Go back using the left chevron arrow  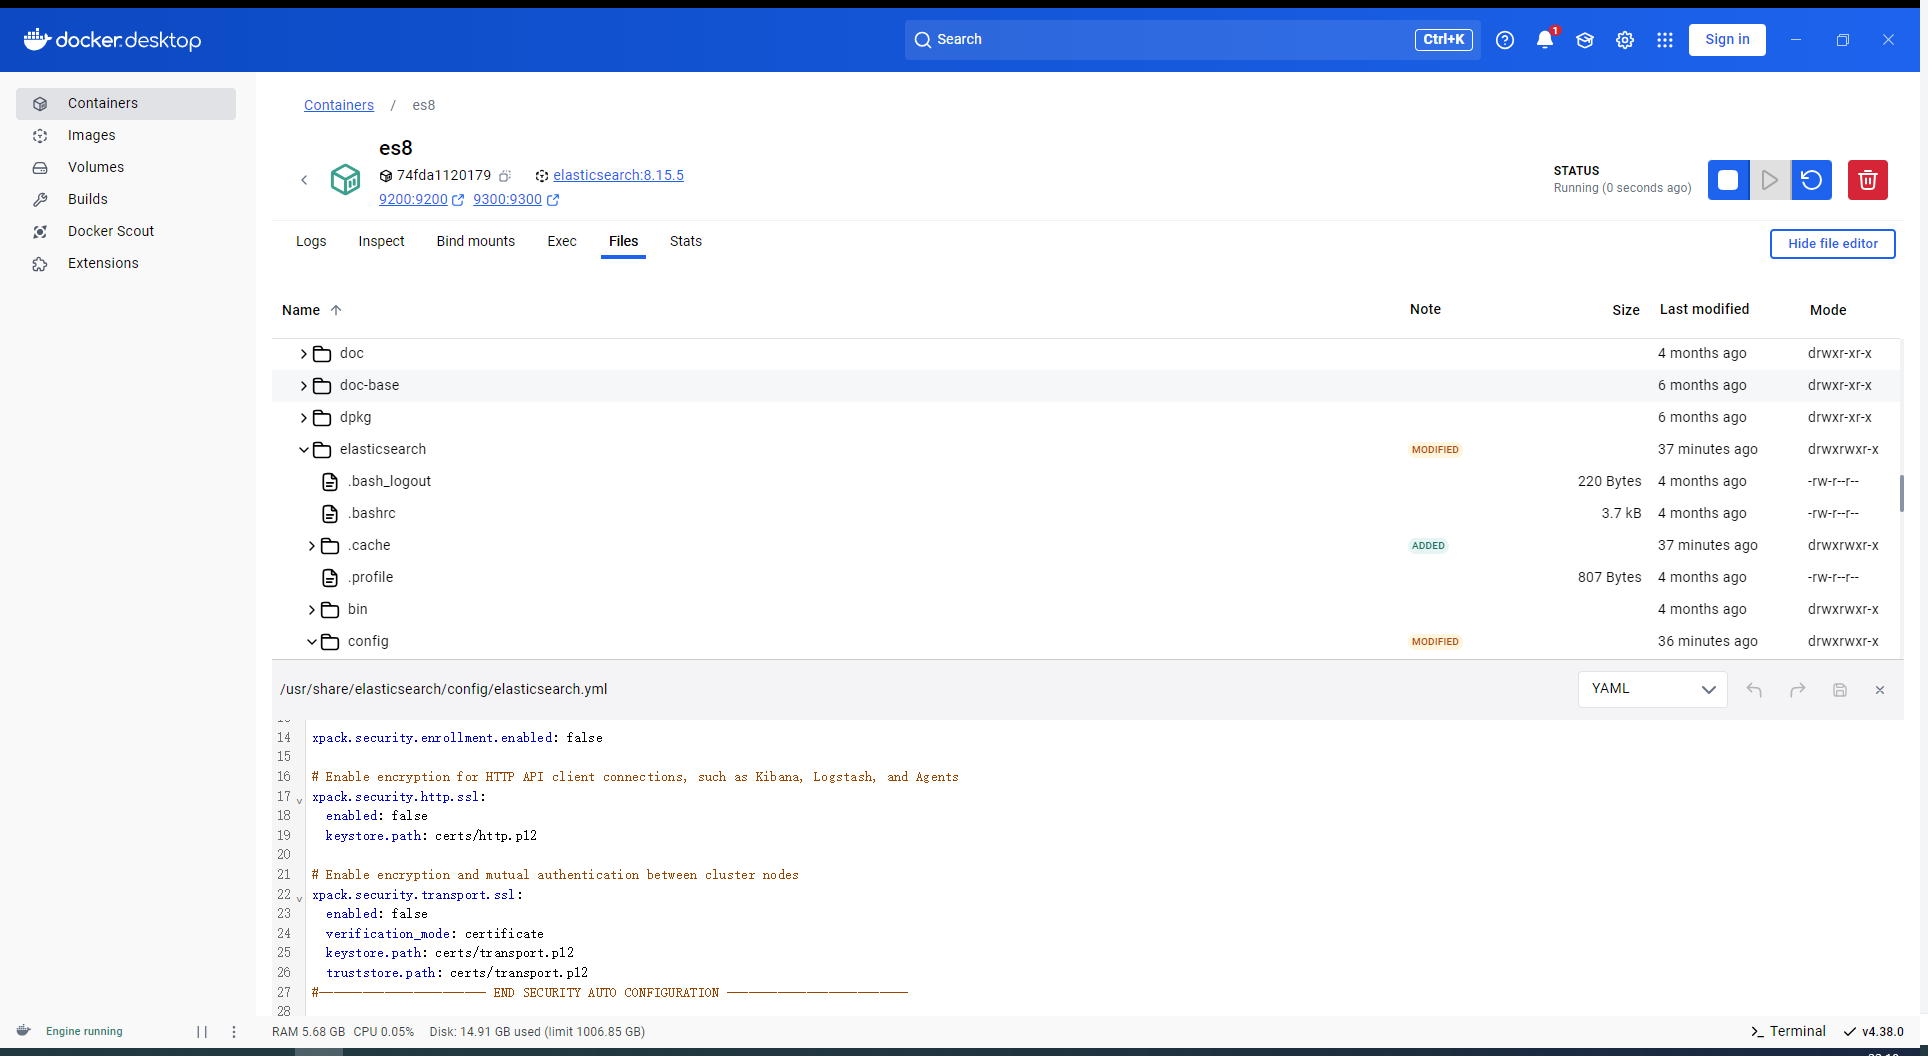304,180
